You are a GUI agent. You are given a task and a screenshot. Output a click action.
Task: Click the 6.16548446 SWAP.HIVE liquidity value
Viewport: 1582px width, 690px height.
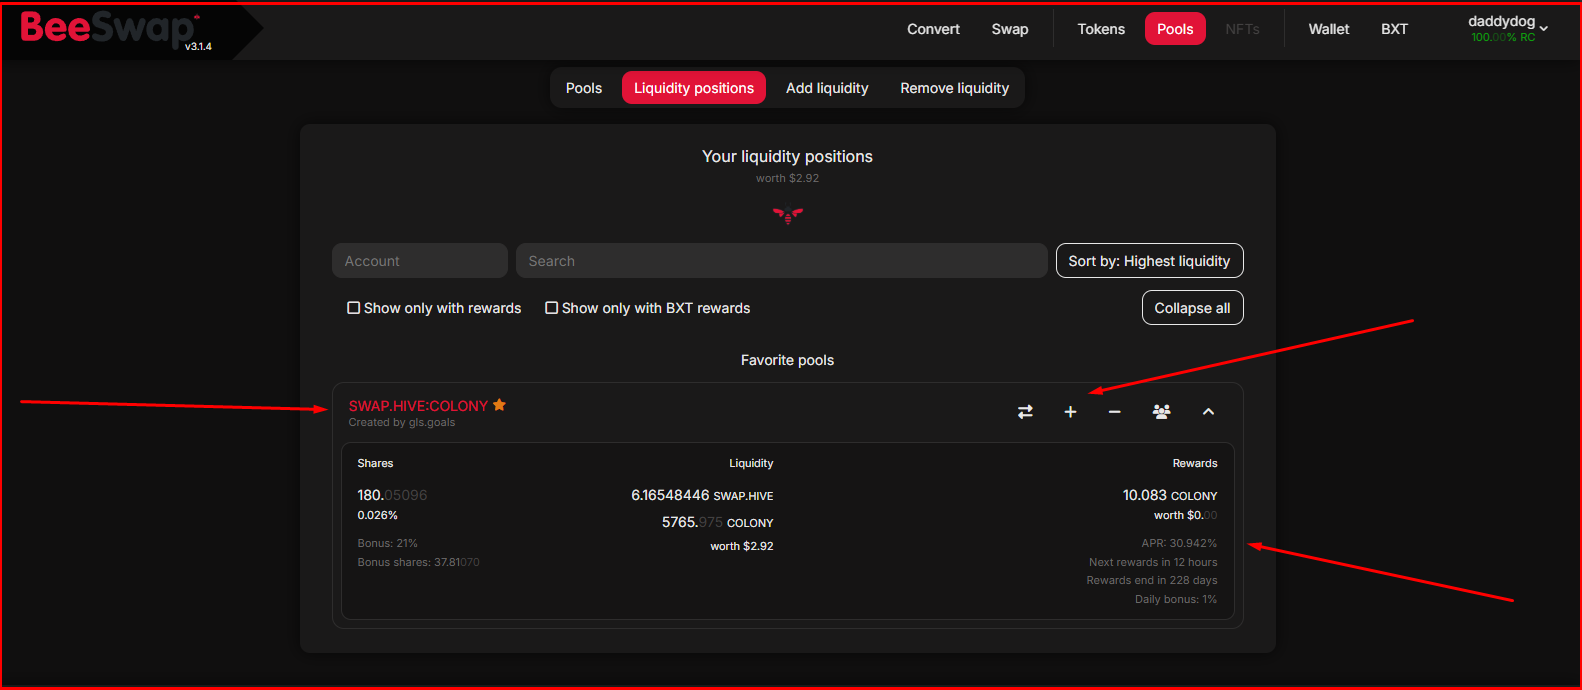(702, 495)
